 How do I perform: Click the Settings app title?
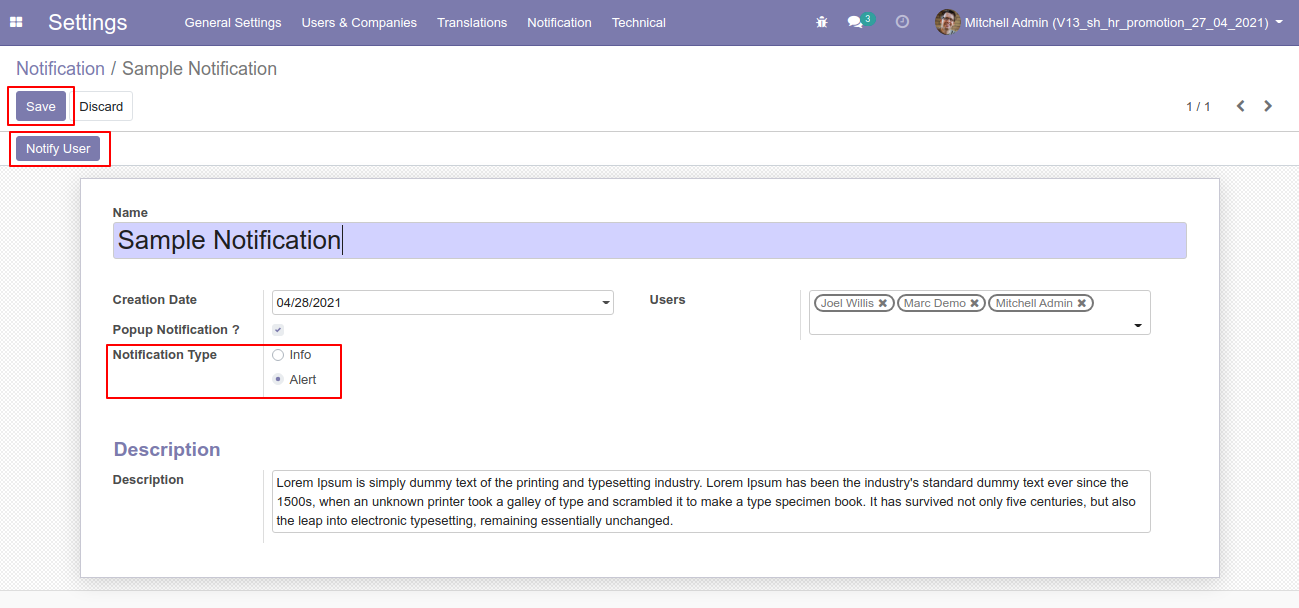88,22
